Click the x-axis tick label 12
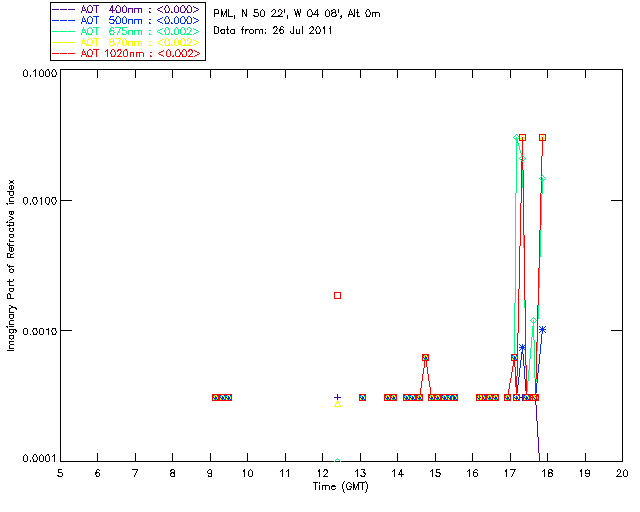This screenshot has width=640, height=512. [x=322, y=473]
